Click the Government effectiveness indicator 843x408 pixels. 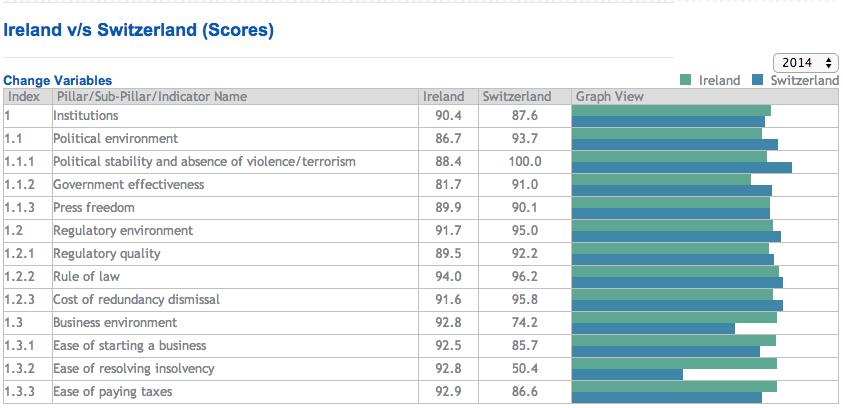click(128, 185)
